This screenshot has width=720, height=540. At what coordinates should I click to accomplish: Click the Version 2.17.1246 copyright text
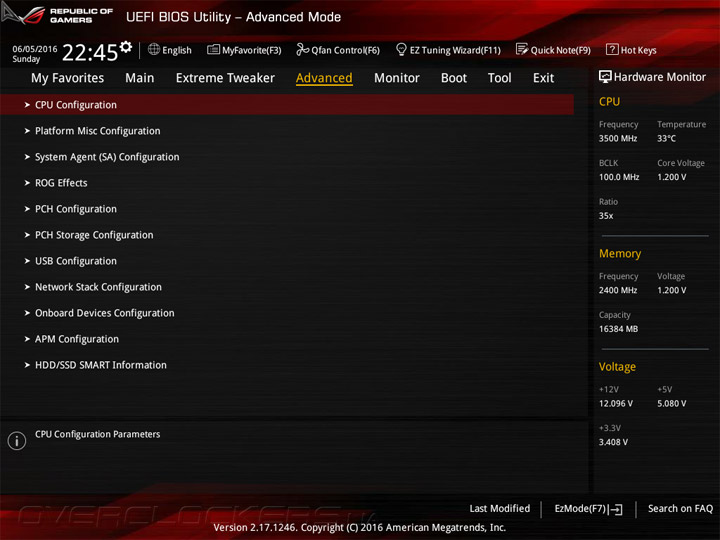pyautogui.click(x=360, y=528)
